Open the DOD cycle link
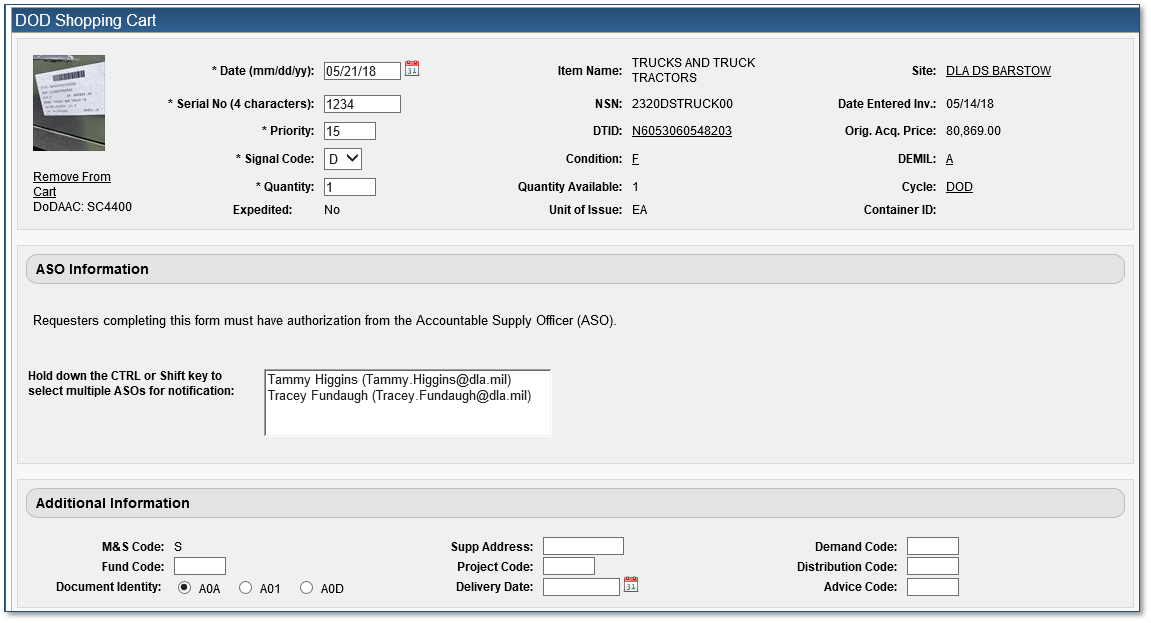This screenshot has width=1151, height=623. (959, 187)
